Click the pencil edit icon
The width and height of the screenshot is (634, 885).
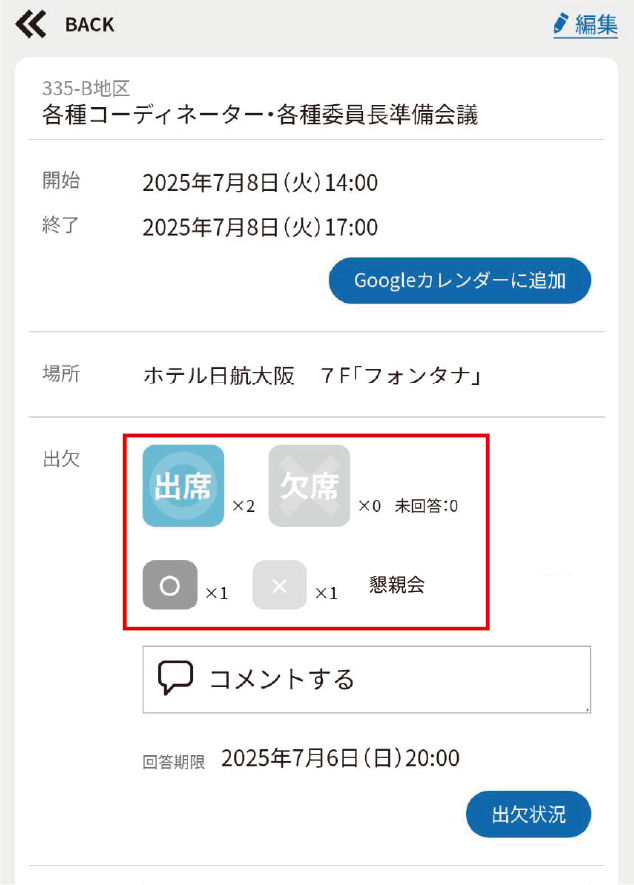(x=561, y=24)
